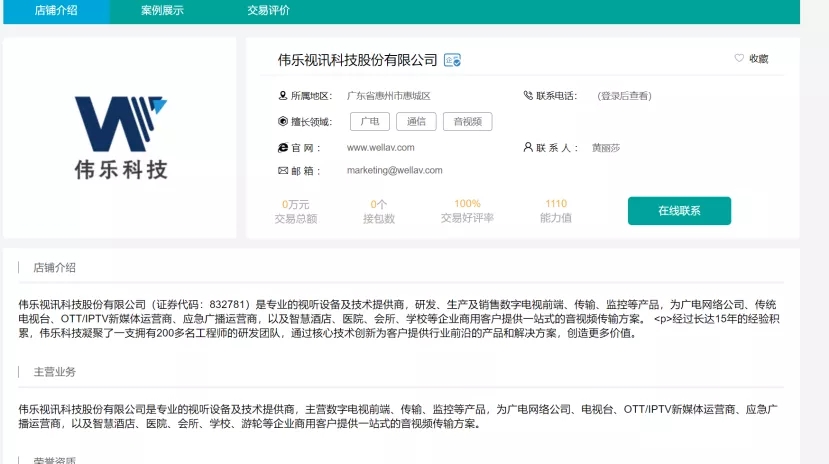Click the target icon beside 擅长领域
Screen dimensions: 829x464
283,122
